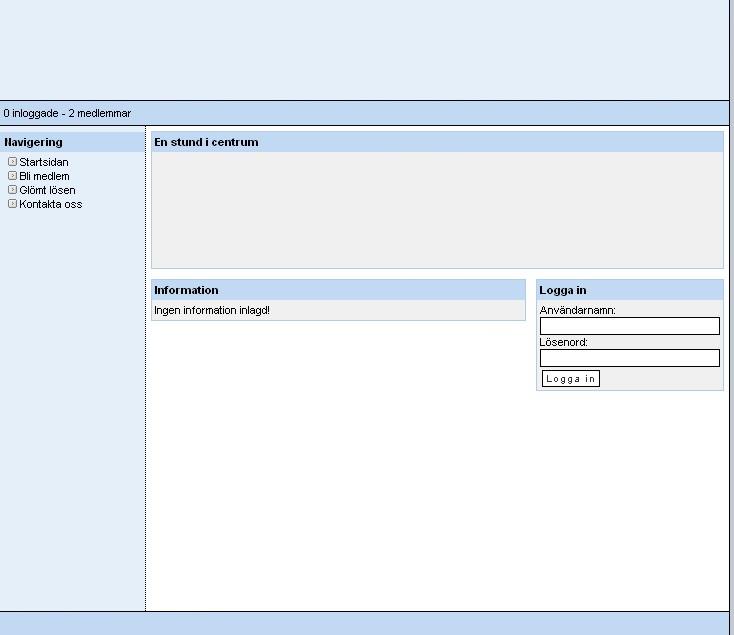Focus the Användarnamn input field
The width and height of the screenshot is (734, 635).
[x=630, y=326]
